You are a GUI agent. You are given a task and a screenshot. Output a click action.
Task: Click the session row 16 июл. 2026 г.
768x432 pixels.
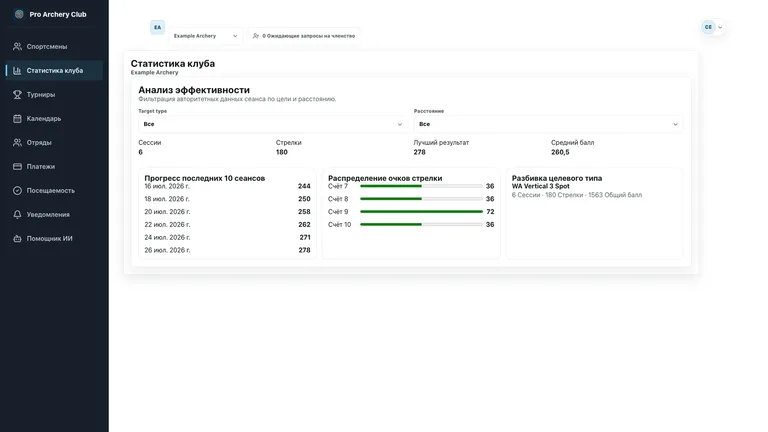click(x=227, y=186)
